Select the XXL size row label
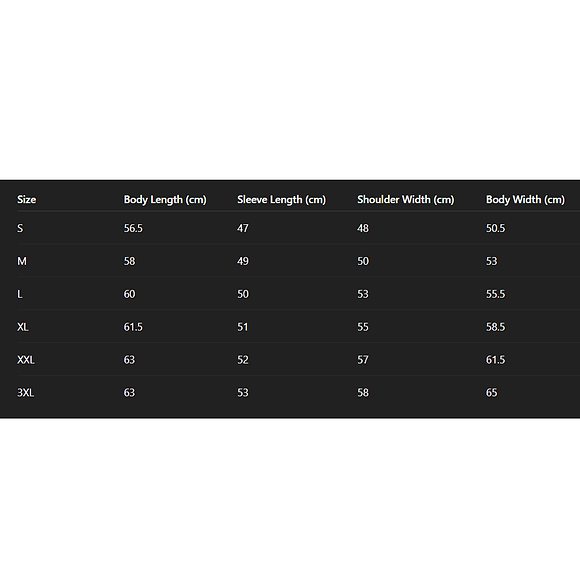The image size is (580, 580). coord(26,360)
